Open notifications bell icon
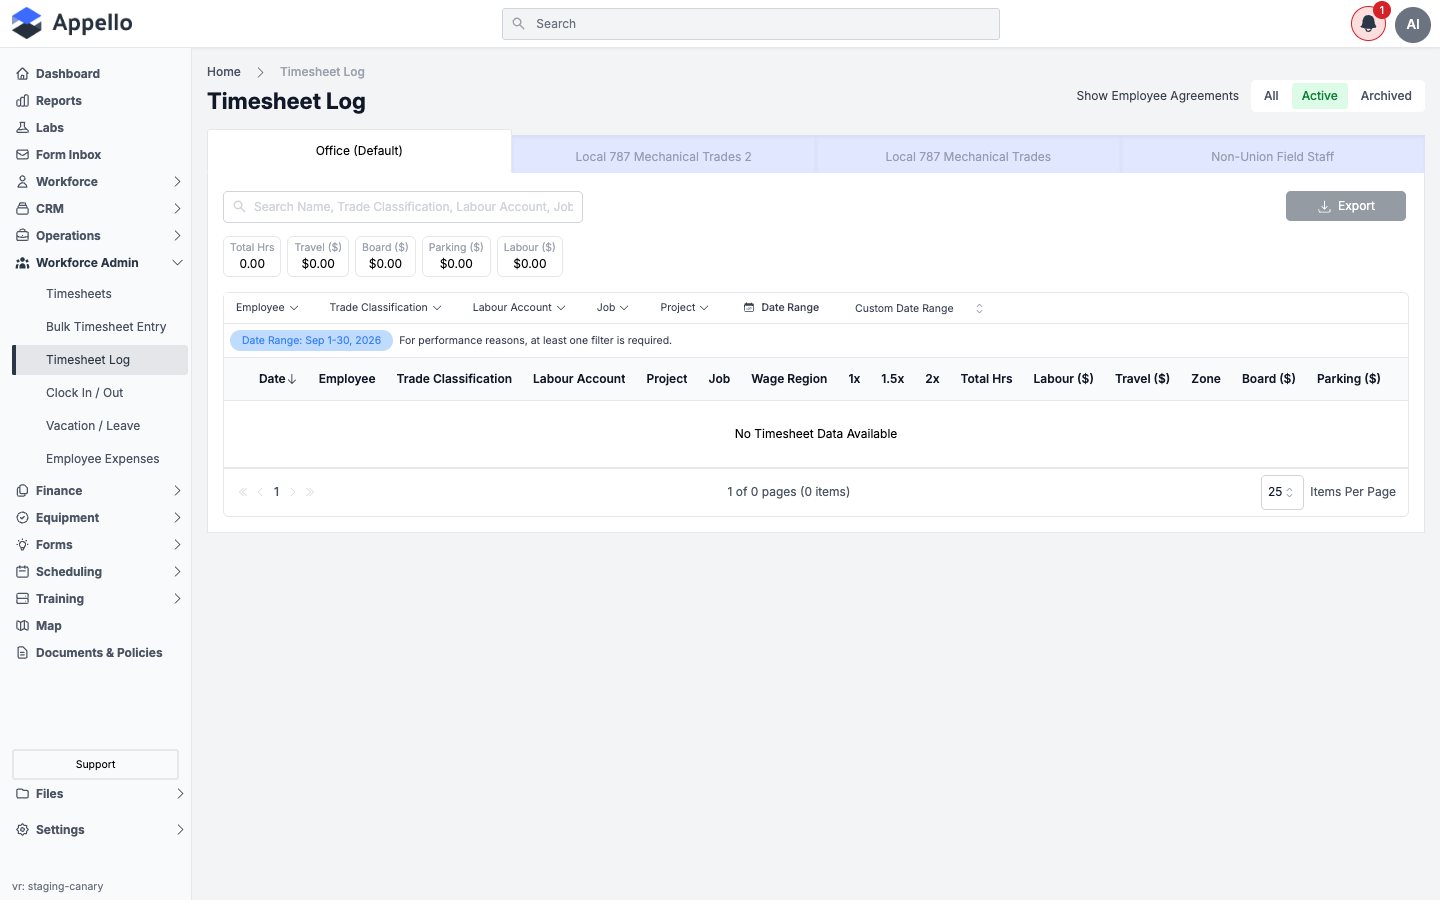The image size is (1440, 918). click(1368, 24)
